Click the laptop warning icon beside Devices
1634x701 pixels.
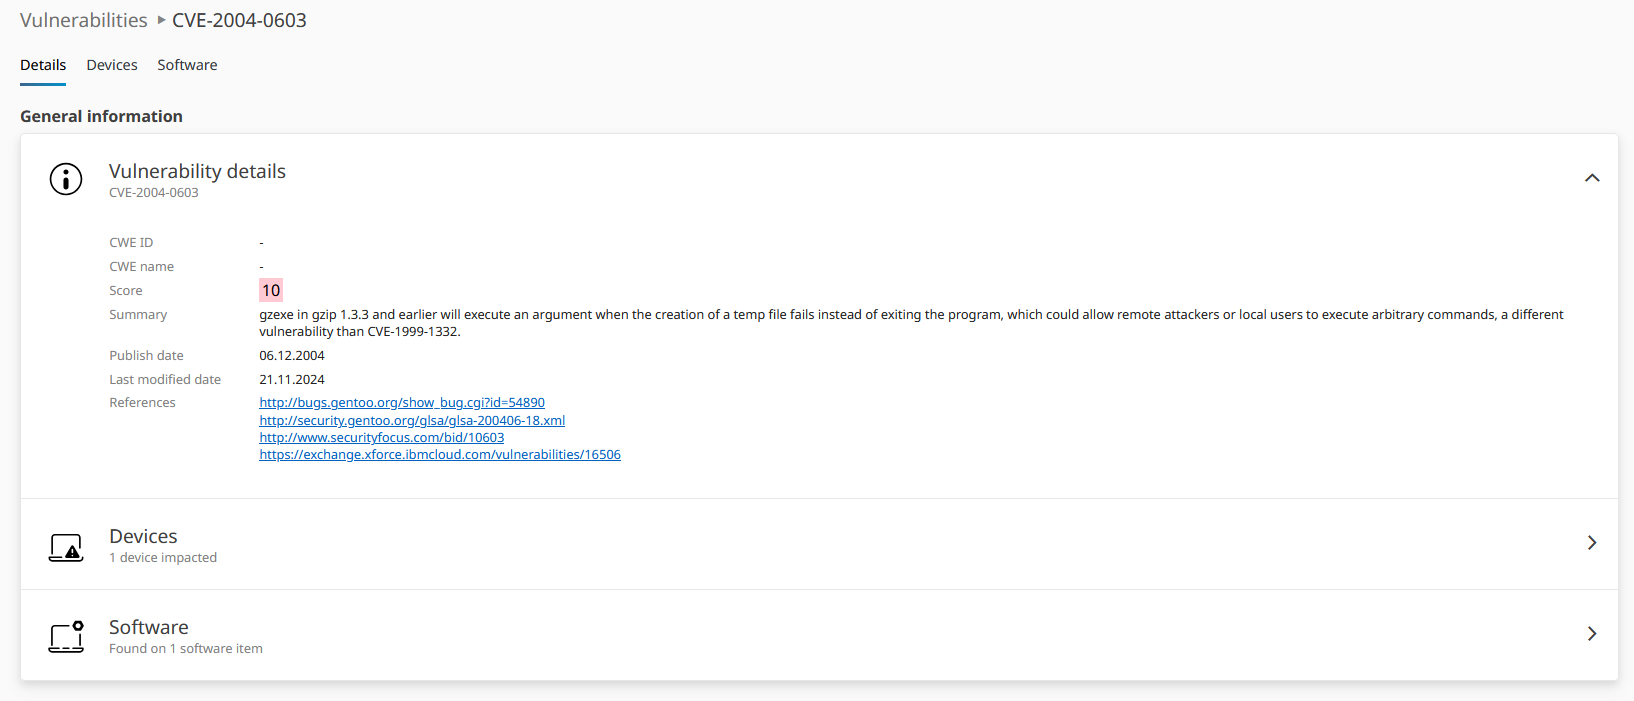tap(66, 547)
